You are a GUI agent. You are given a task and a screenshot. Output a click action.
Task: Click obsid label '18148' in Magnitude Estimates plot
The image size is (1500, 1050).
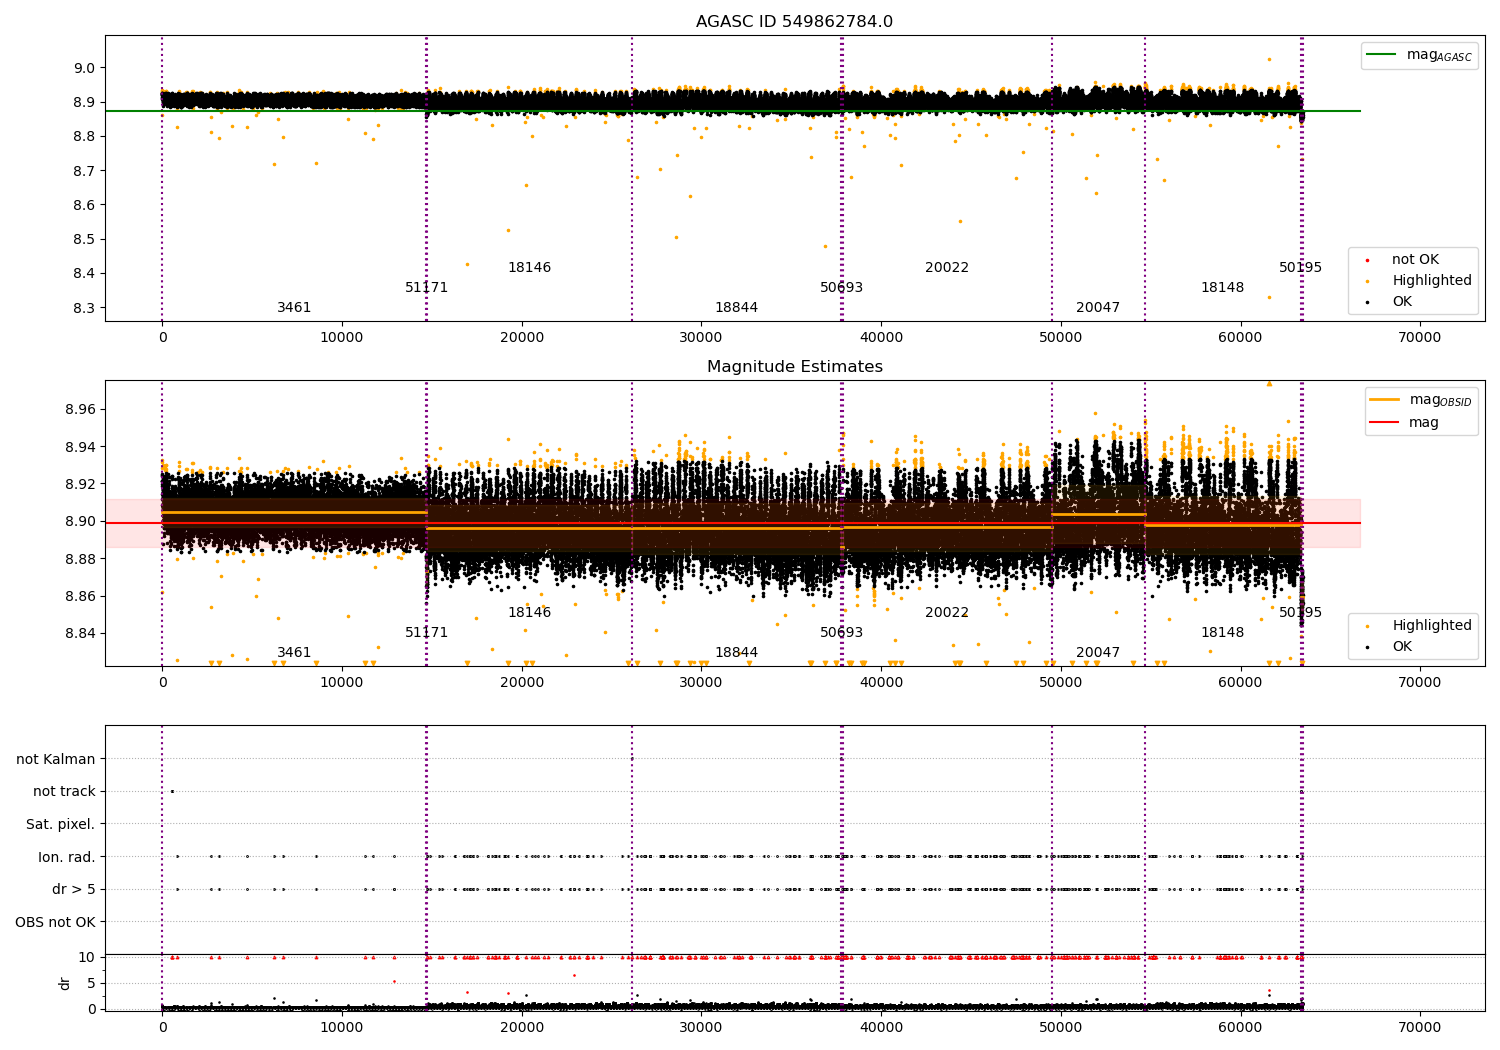[1222, 633]
